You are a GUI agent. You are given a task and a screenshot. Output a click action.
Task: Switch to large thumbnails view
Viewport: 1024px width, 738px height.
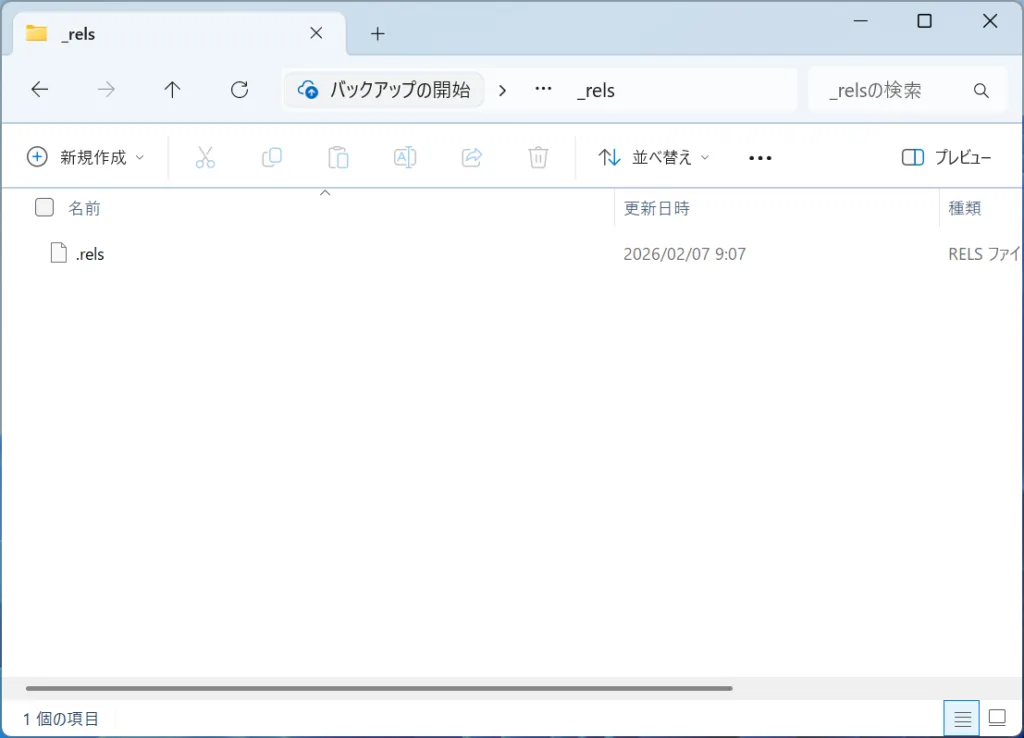pyautogui.click(x=996, y=718)
